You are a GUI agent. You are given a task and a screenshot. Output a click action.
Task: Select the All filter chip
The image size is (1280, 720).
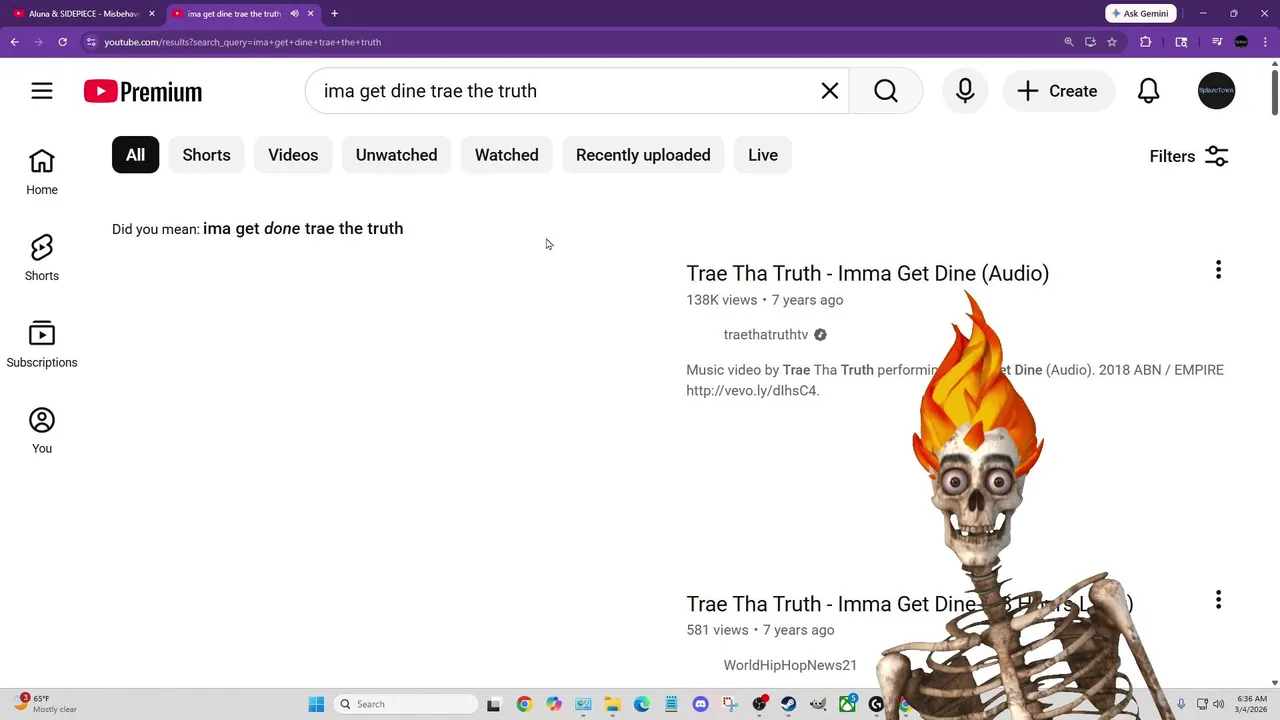coord(135,155)
